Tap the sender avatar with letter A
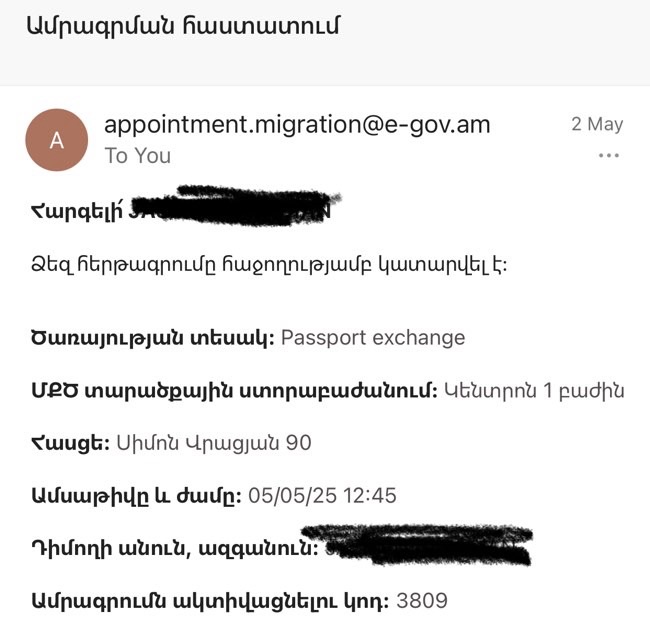650x629 pixels. (56, 140)
